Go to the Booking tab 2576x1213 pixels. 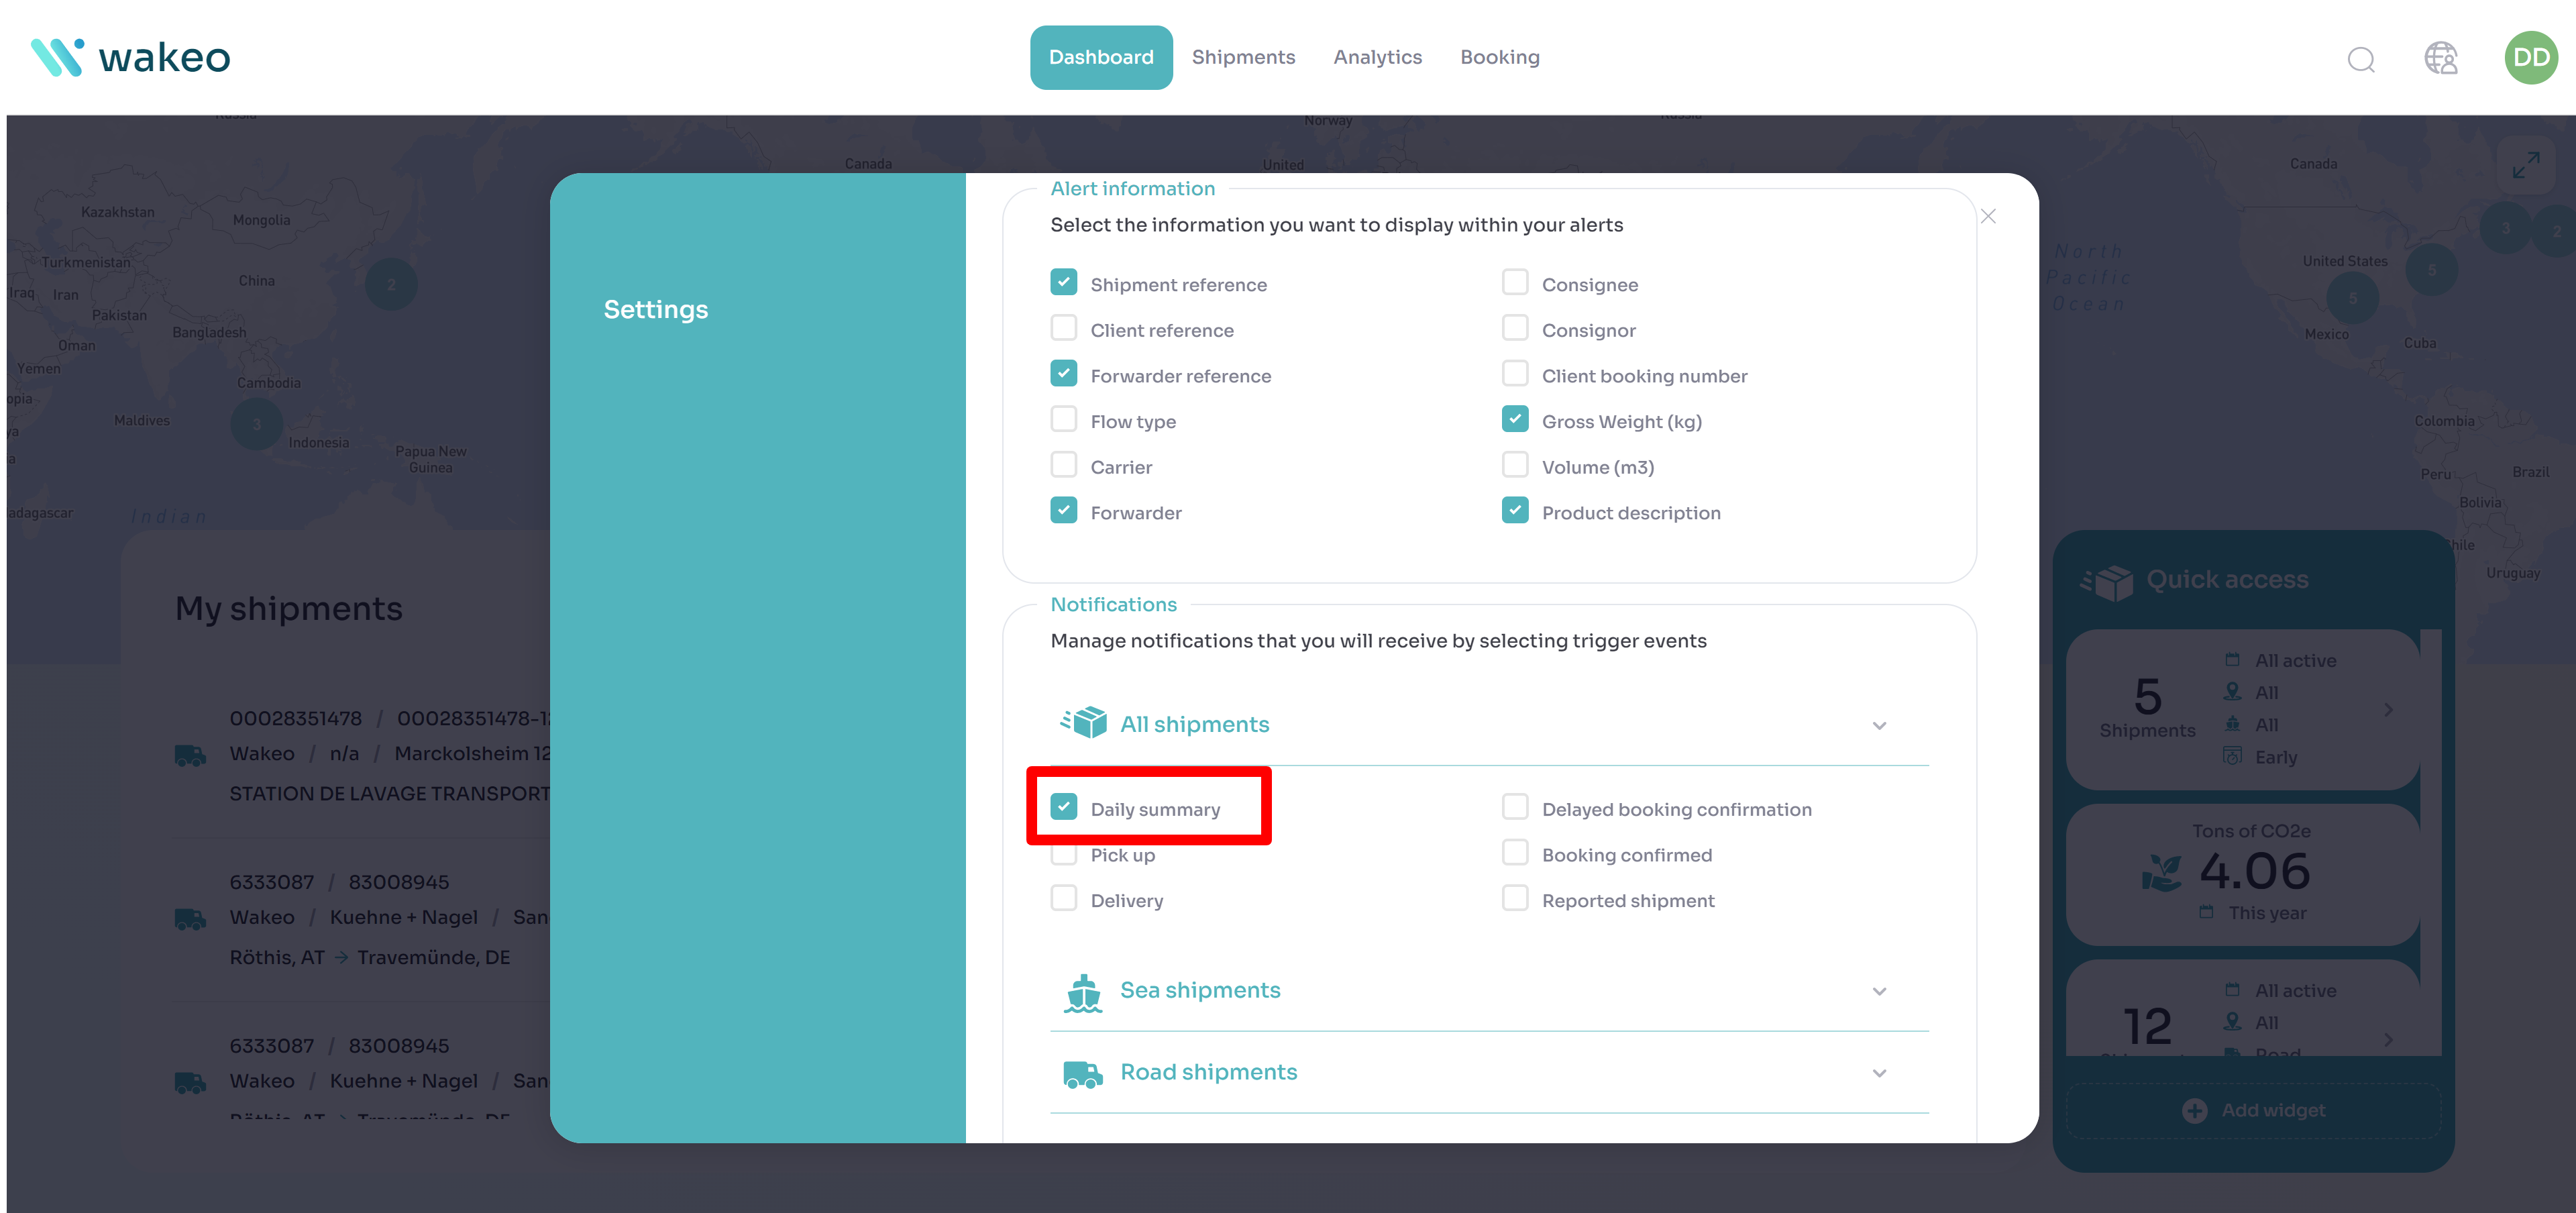(1499, 58)
